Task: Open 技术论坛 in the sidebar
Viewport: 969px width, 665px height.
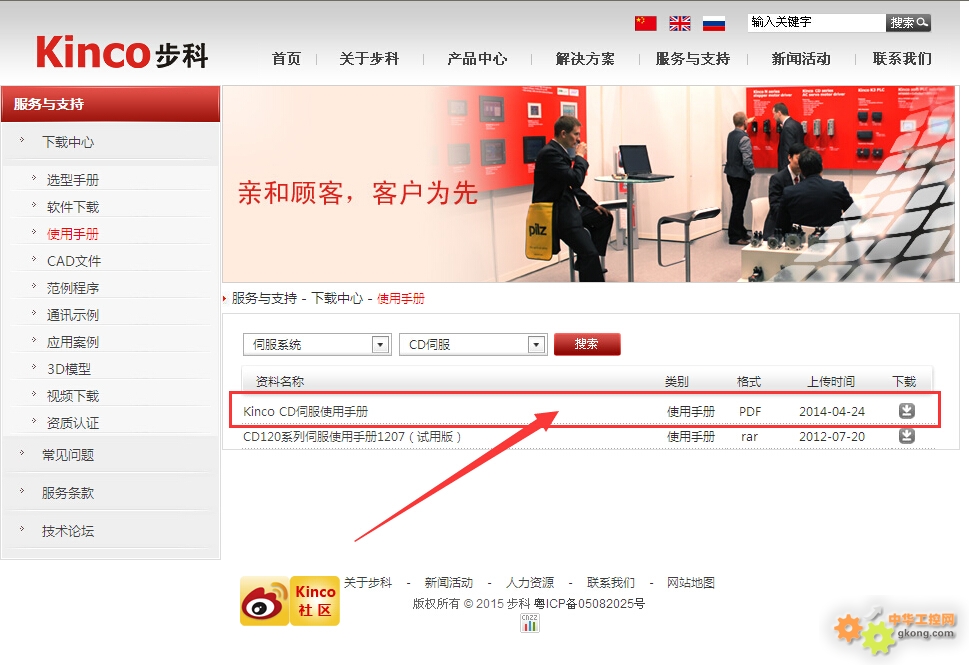Action: [68, 531]
